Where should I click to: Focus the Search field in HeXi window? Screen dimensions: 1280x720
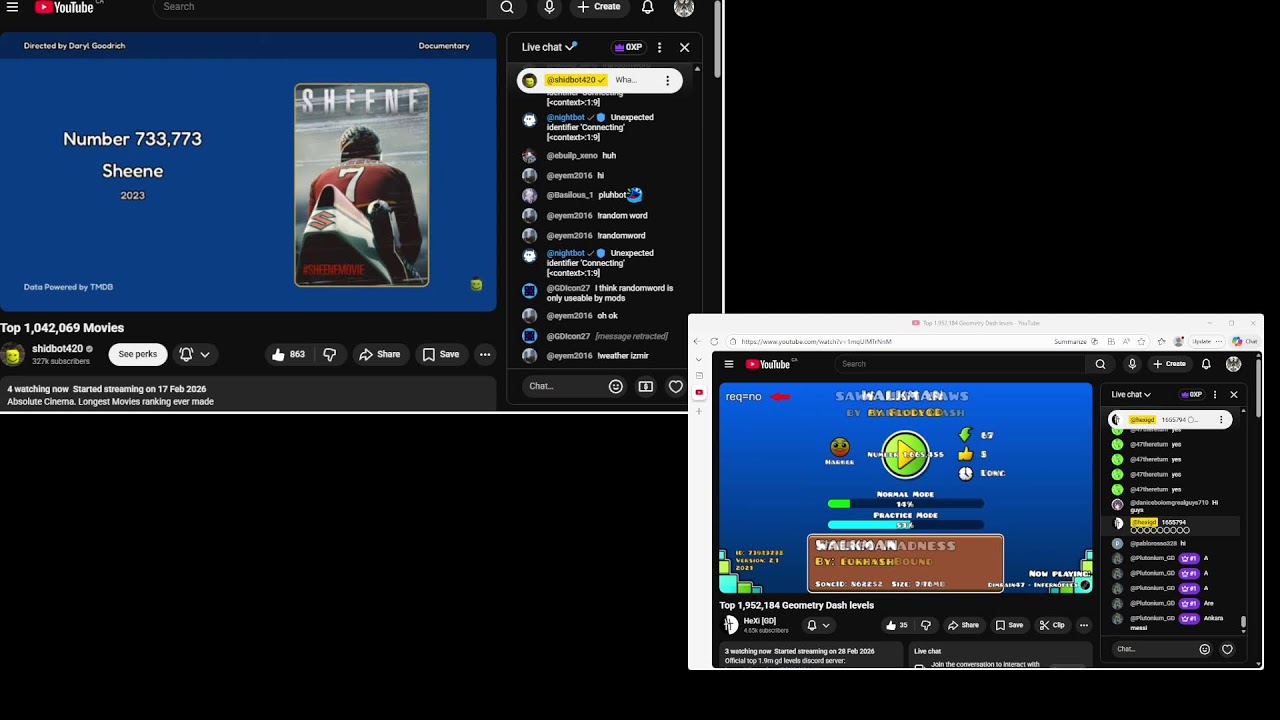[x=960, y=364]
